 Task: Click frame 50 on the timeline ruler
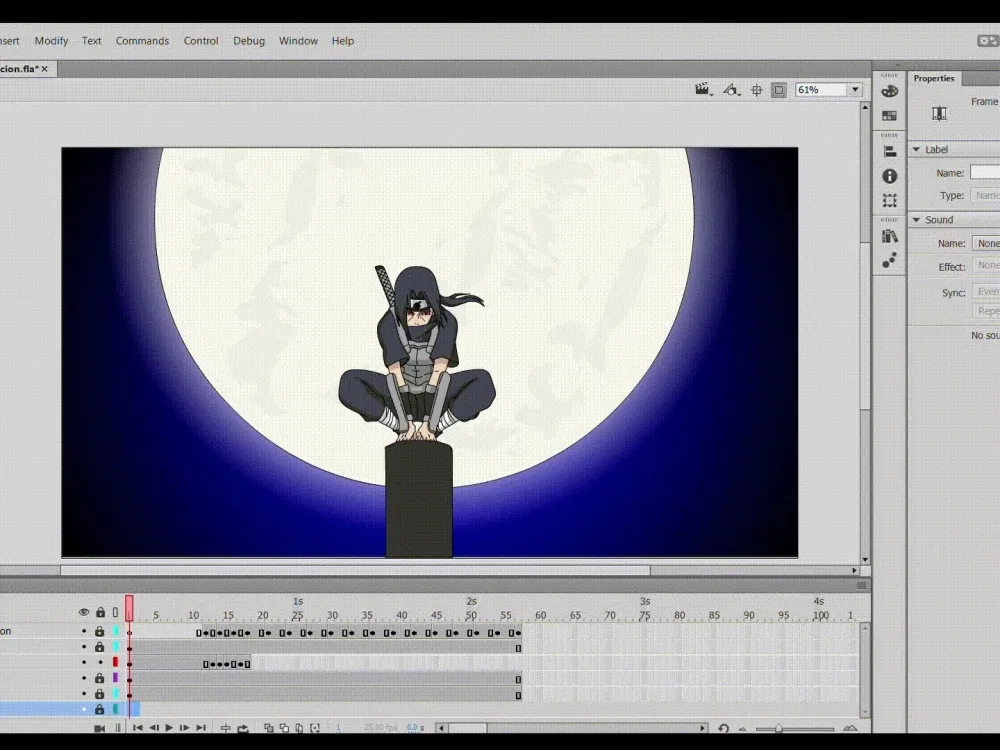[471, 615]
